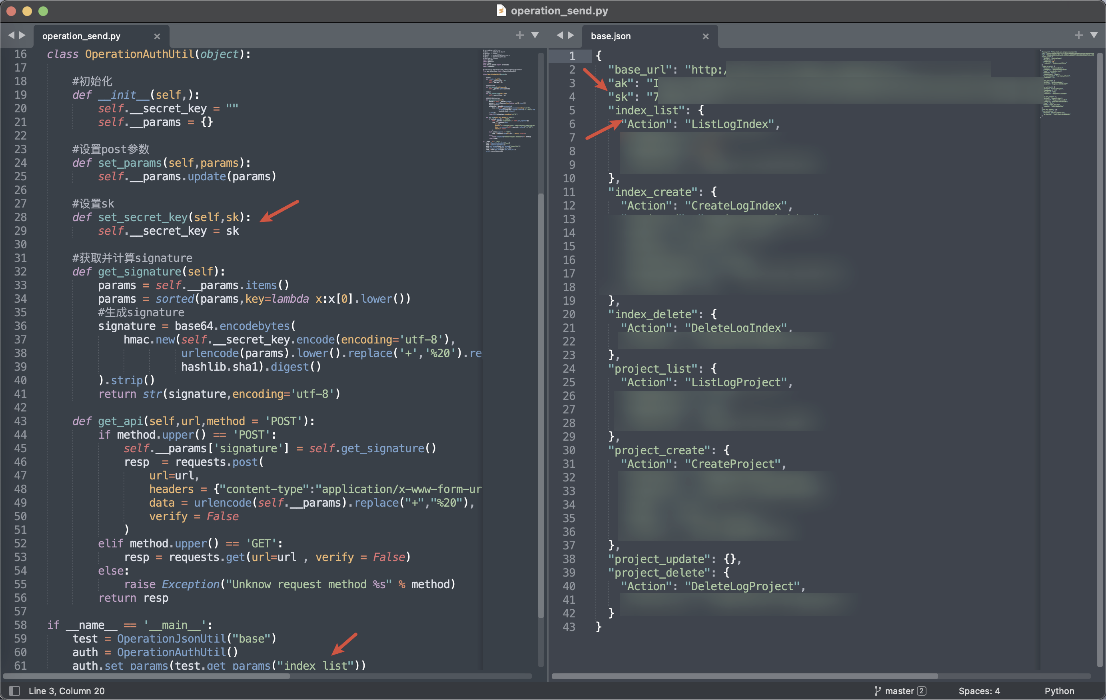1106x700 pixels.
Task: Click the def set_params line
Action: 161,163
